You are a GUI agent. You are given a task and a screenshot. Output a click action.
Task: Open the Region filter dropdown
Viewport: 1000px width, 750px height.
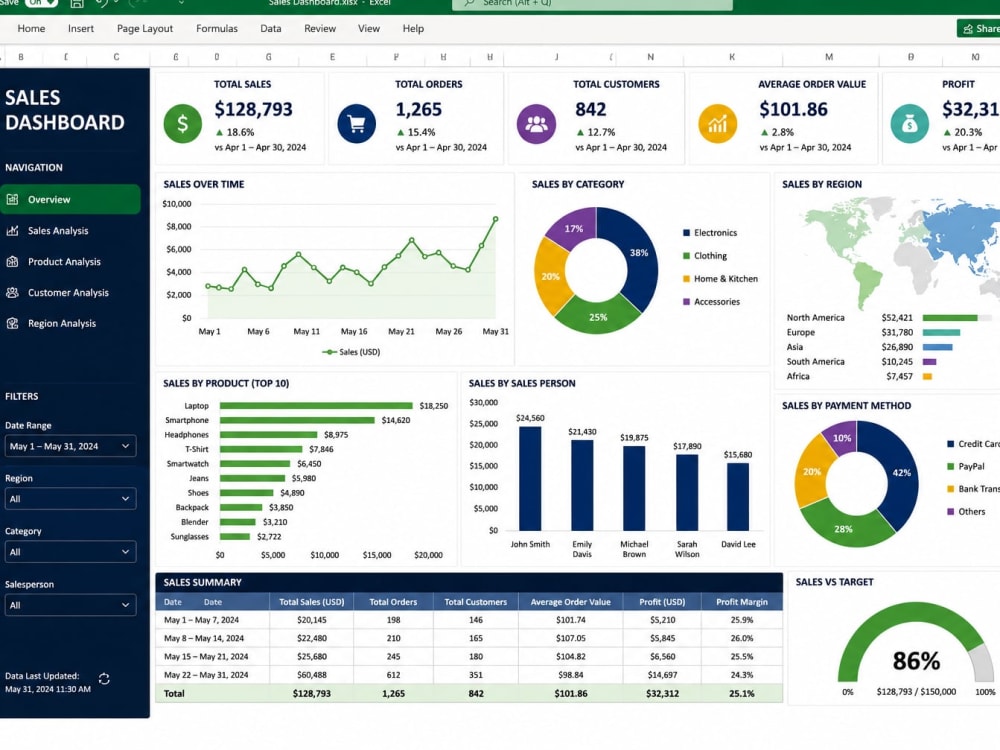pyautogui.click(x=70, y=499)
